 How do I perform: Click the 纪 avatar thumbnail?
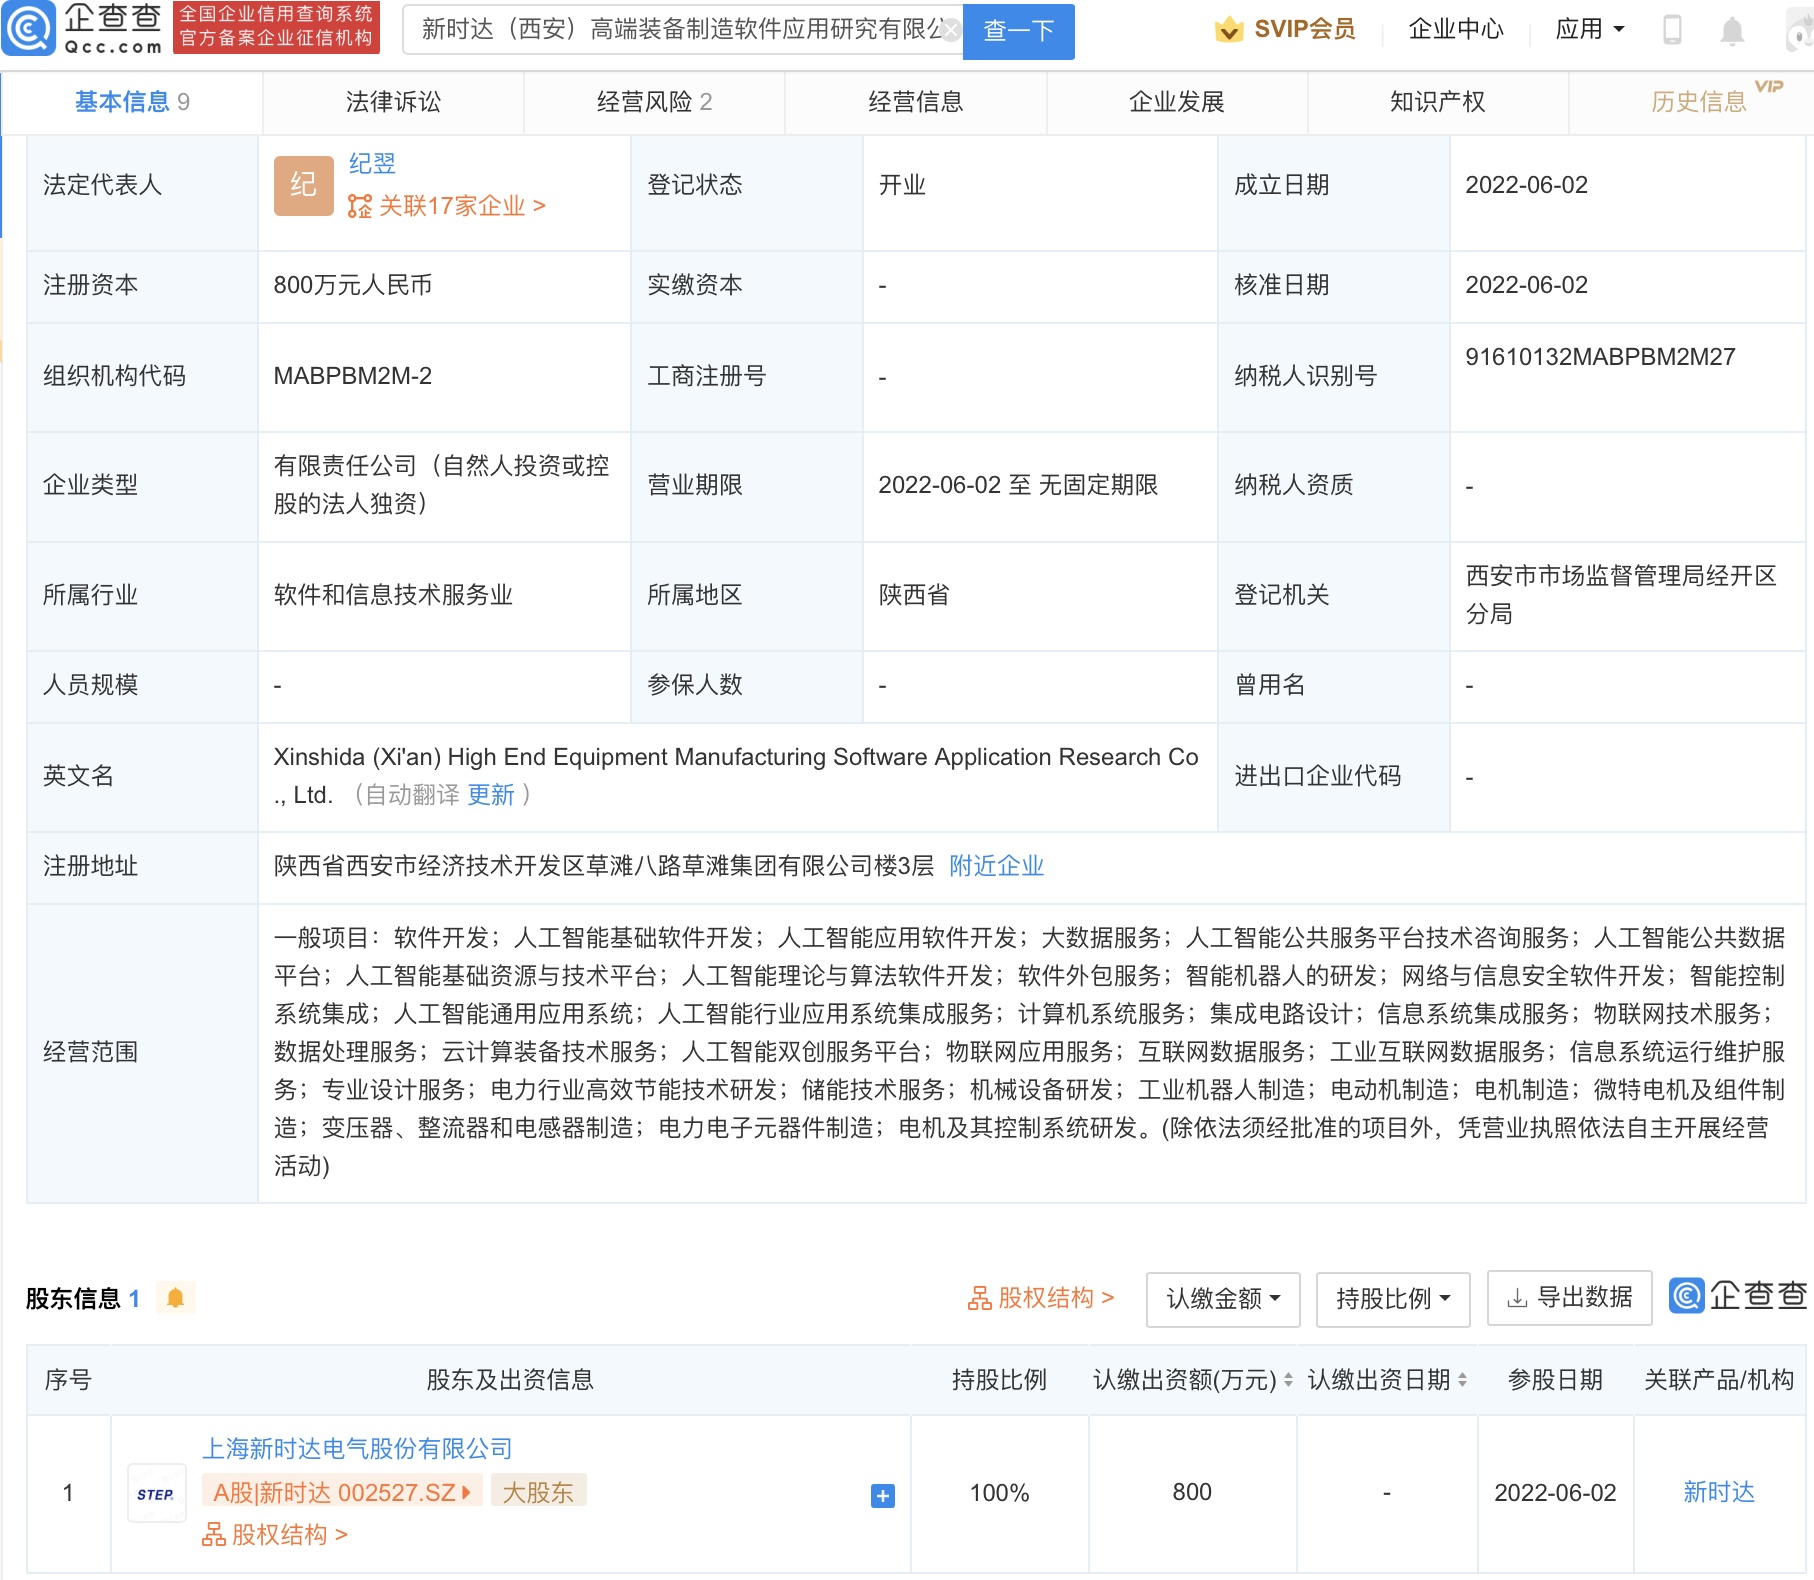[304, 185]
